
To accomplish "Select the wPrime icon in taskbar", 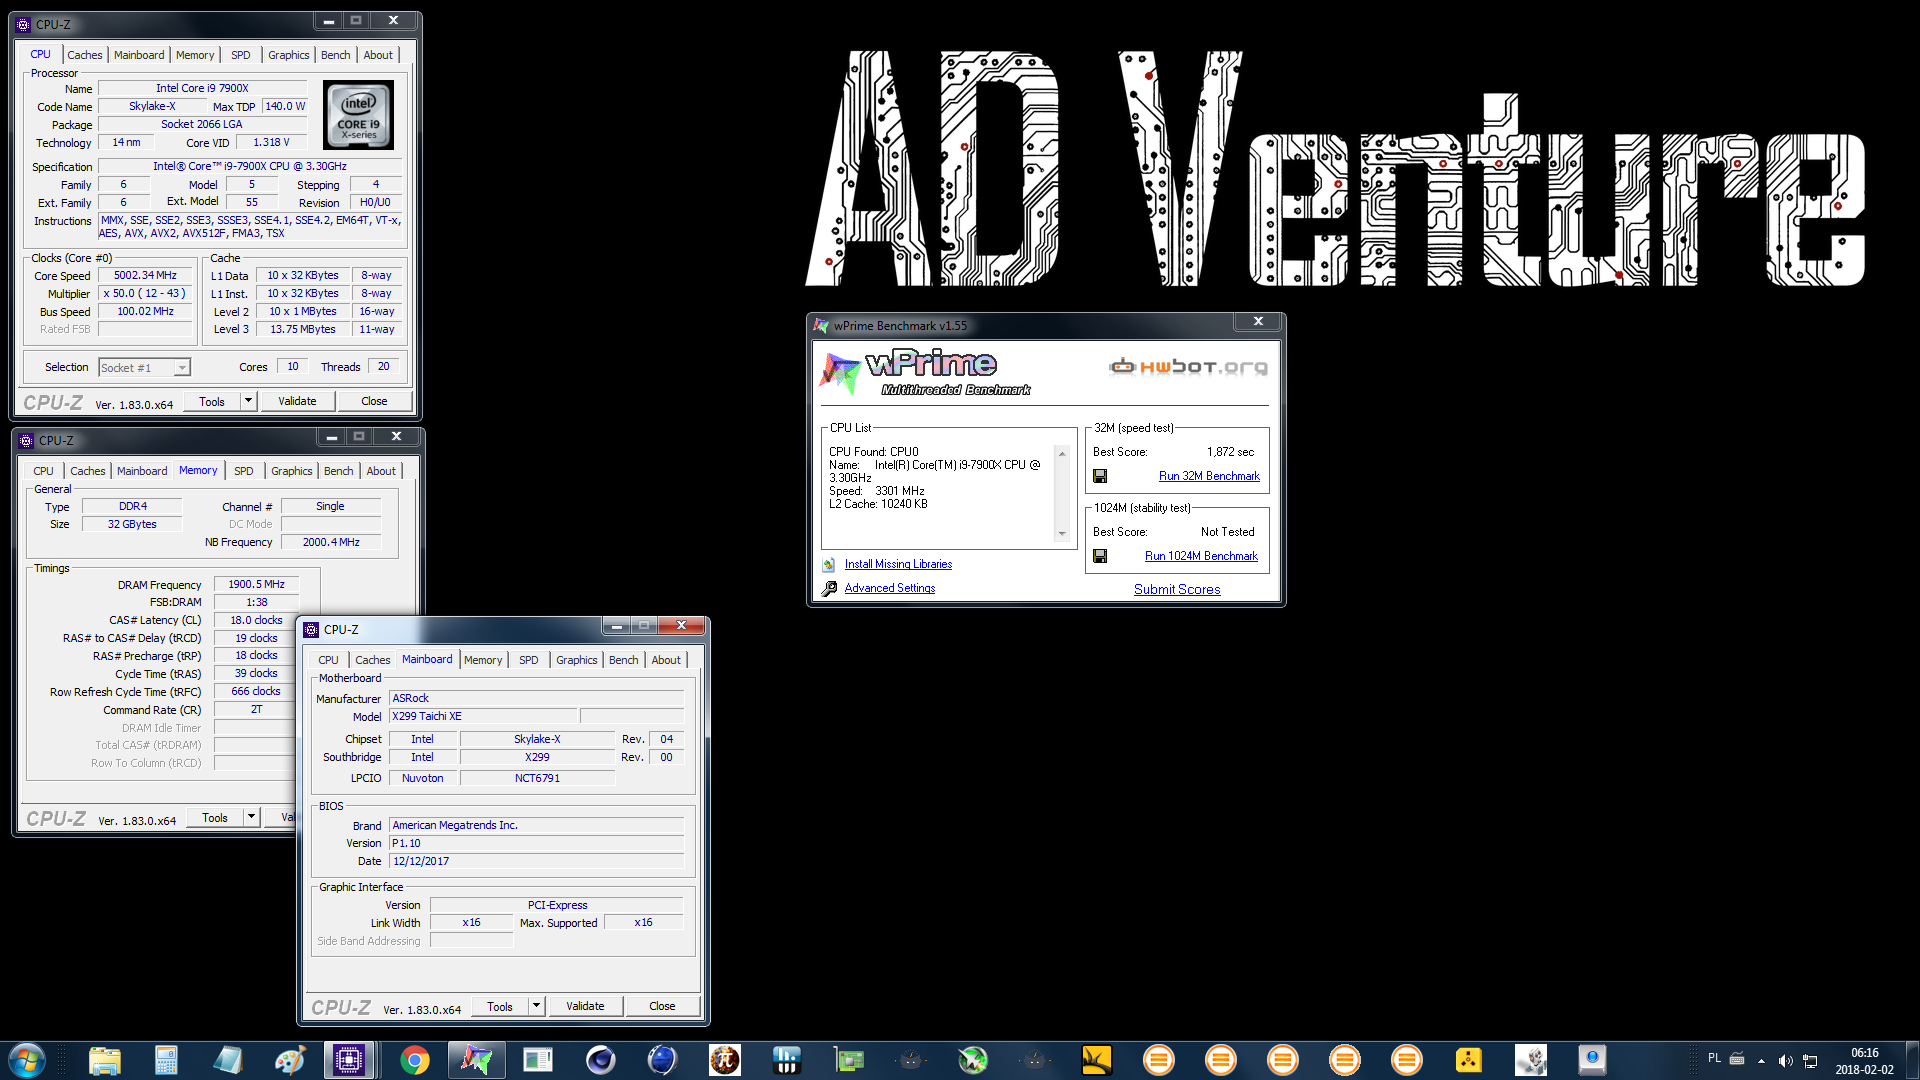I will tap(476, 1060).
